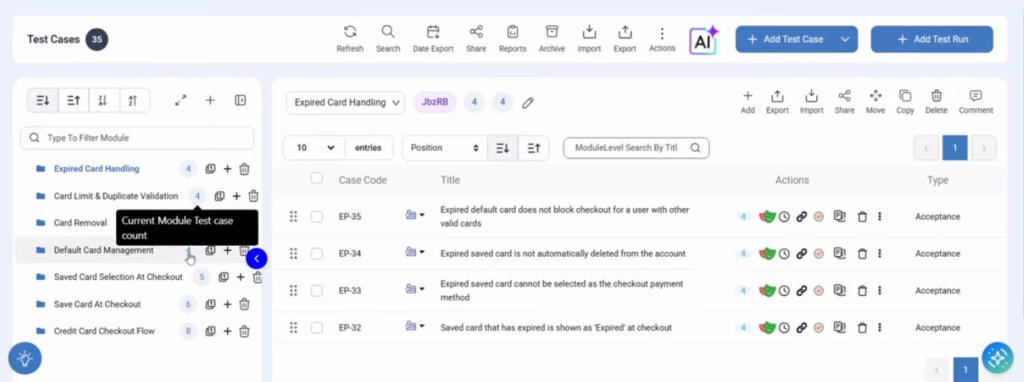
Task: Click the Add Test Case button
Action: point(784,39)
